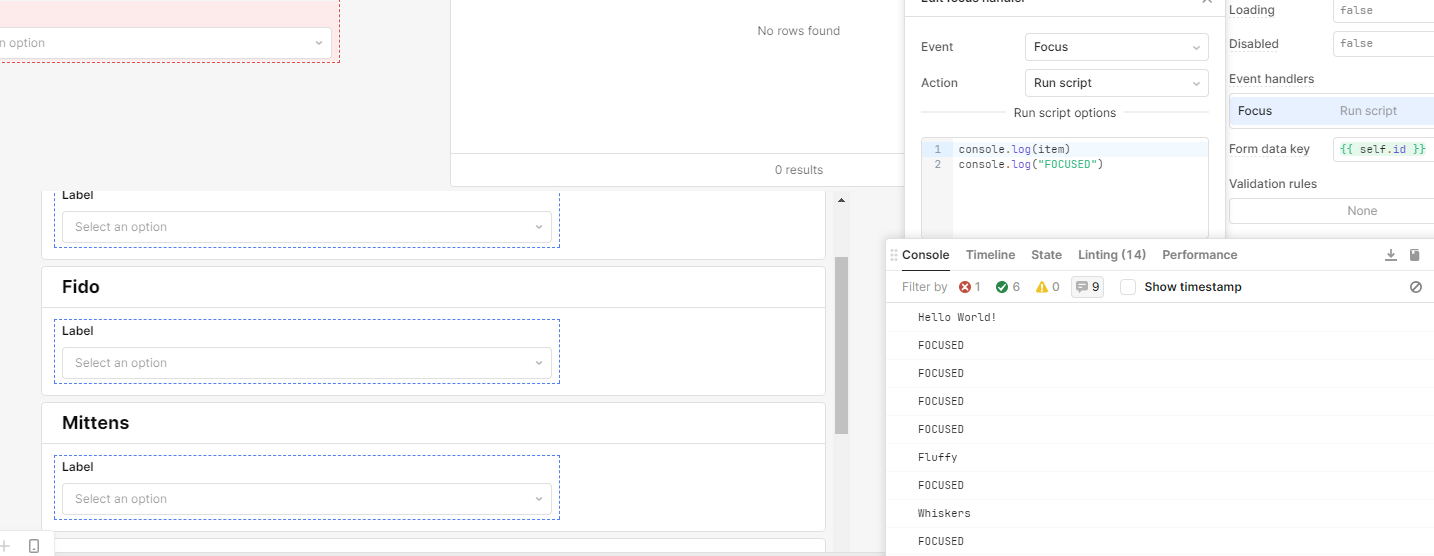Click the "Fido" card heading
Viewport: 1434px width, 556px height.
coord(81,287)
